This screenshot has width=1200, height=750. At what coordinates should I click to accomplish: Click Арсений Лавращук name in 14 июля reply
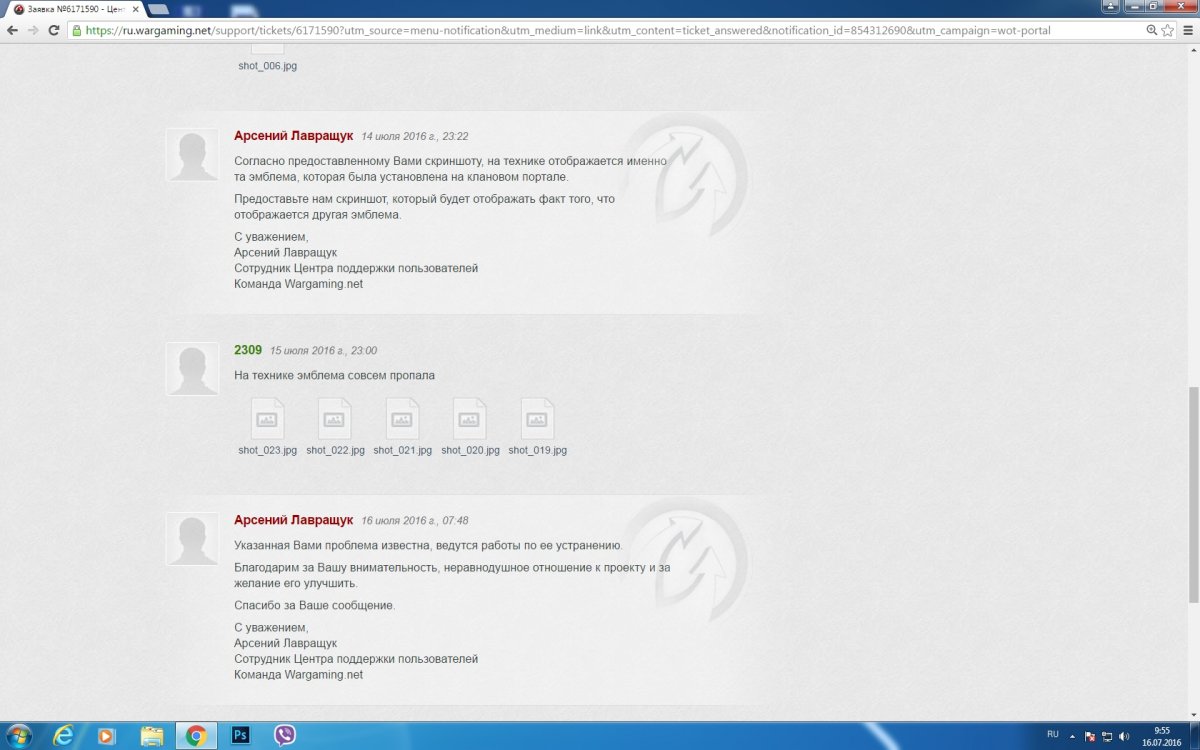coord(293,135)
